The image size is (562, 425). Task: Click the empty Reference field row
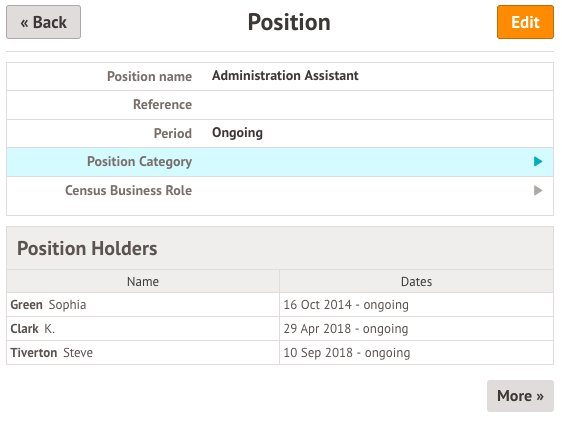point(280,105)
